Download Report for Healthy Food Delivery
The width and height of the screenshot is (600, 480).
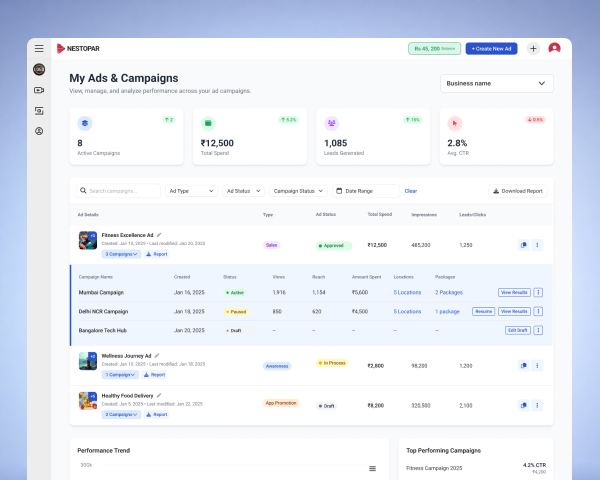coord(157,415)
